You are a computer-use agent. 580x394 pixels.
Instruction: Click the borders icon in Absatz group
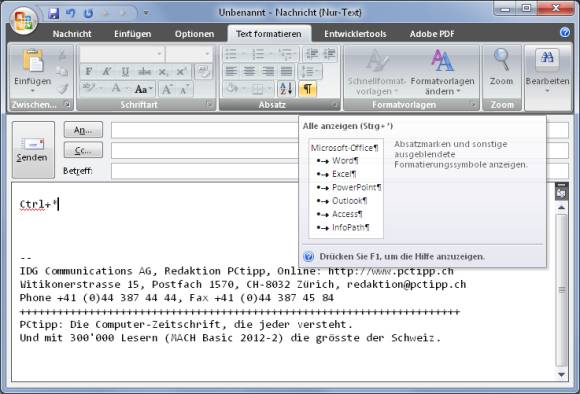pyautogui.click(x=257, y=89)
